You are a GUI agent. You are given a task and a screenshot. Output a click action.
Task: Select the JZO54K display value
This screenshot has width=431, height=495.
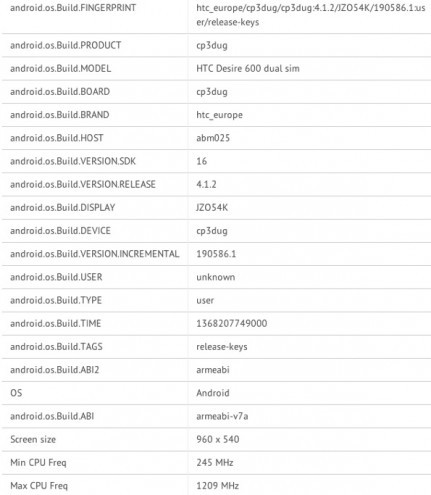click(x=212, y=207)
